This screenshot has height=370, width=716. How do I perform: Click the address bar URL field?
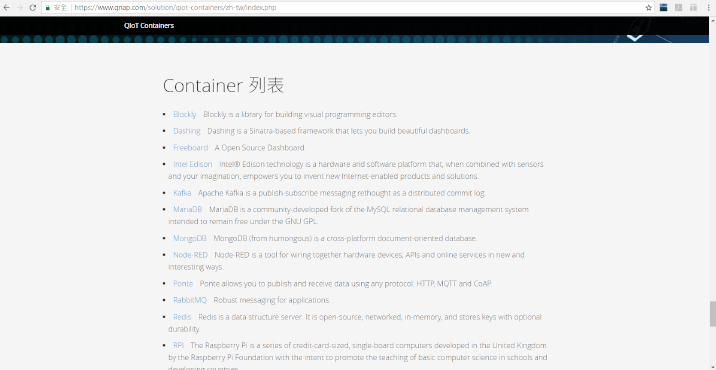pos(347,8)
